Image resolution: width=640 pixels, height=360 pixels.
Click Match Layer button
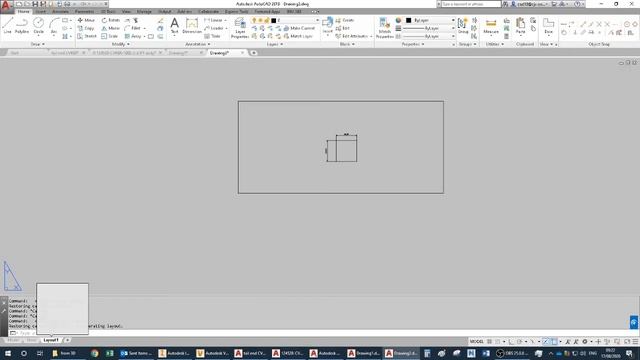click(x=298, y=36)
